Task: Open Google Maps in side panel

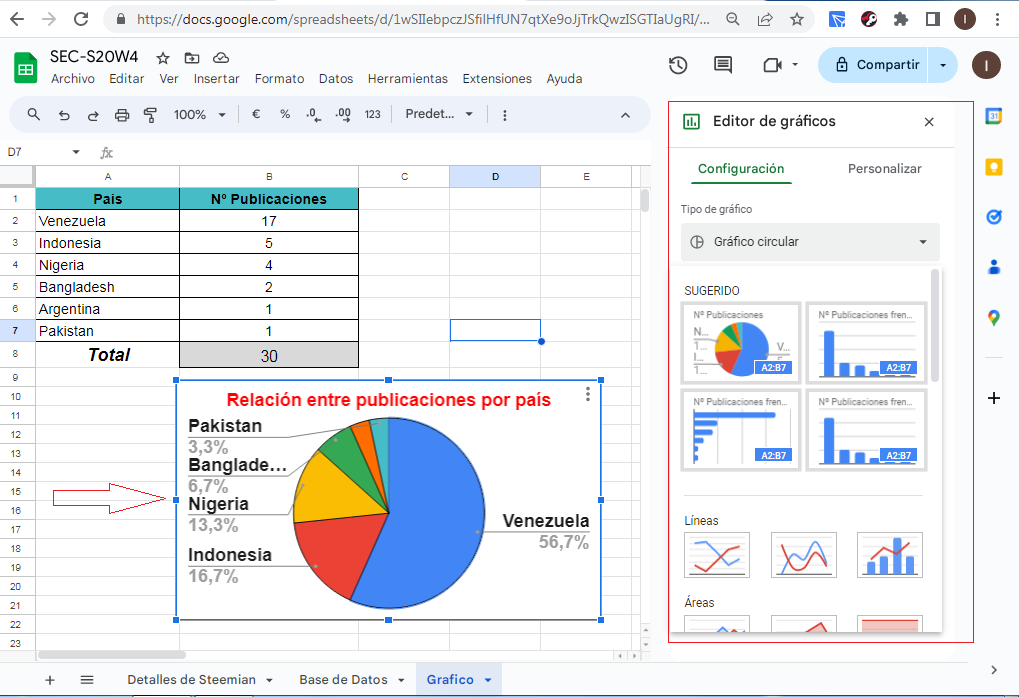Action: 994,318
